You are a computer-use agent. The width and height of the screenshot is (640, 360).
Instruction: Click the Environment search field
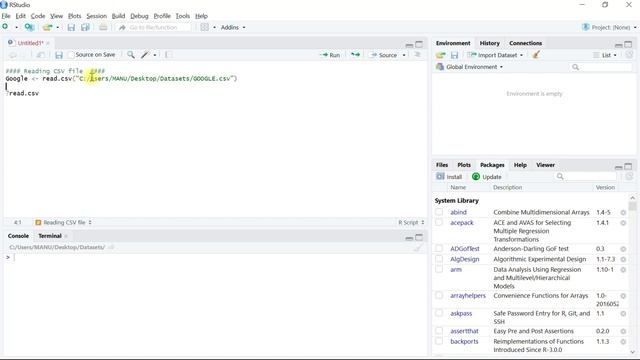[600, 67]
